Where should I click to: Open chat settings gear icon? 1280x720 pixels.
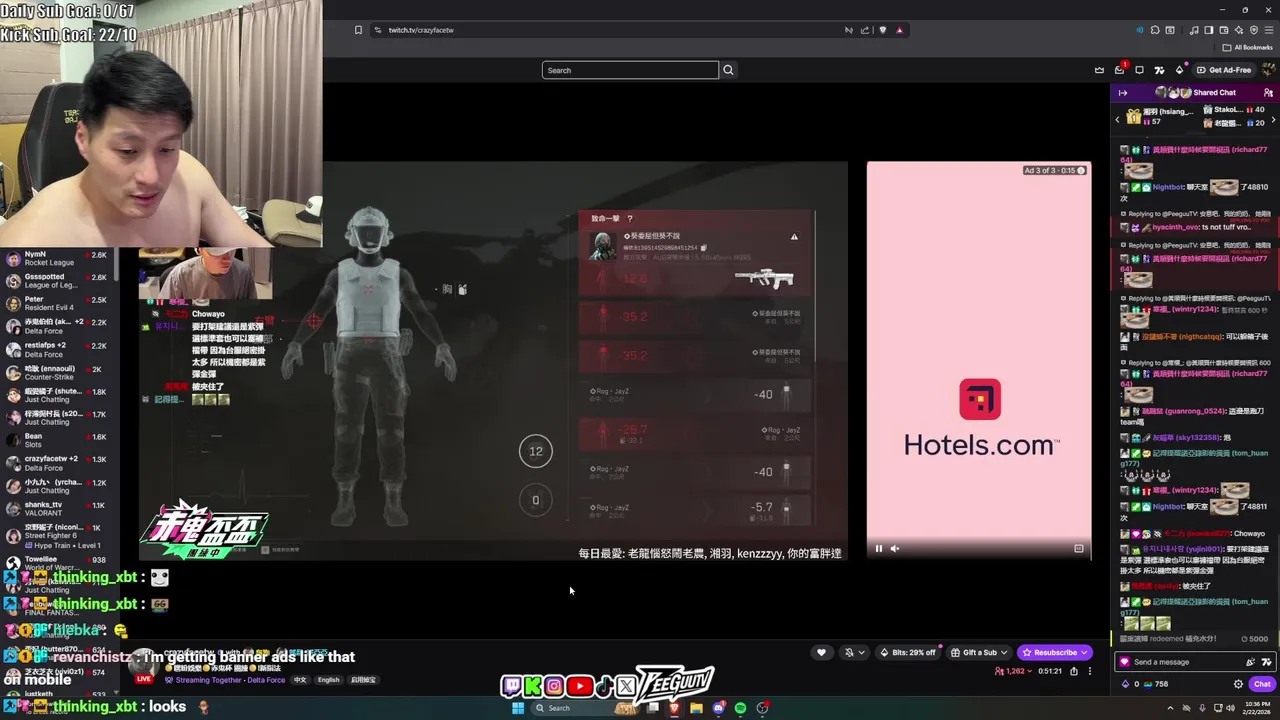tap(1238, 684)
